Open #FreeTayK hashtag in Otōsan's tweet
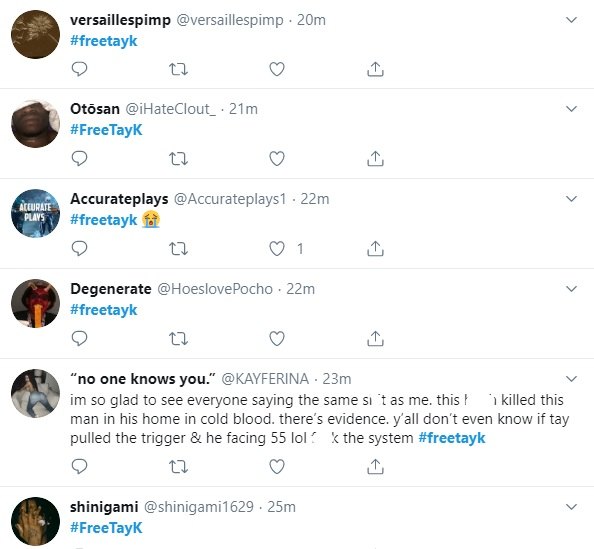The height and width of the screenshot is (549, 594). pos(106,130)
